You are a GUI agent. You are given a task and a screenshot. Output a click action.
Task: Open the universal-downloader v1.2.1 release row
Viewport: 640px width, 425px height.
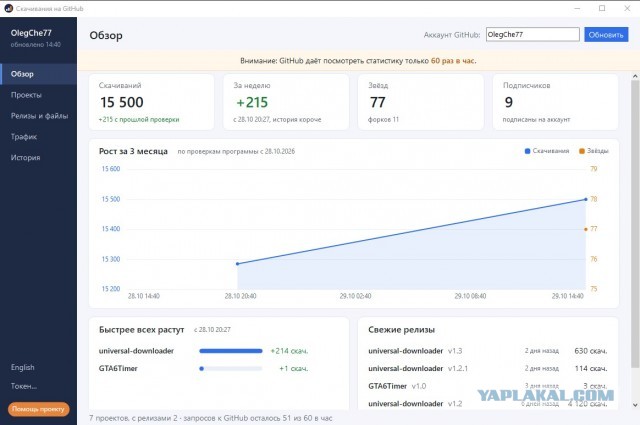(x=488, y=369)
